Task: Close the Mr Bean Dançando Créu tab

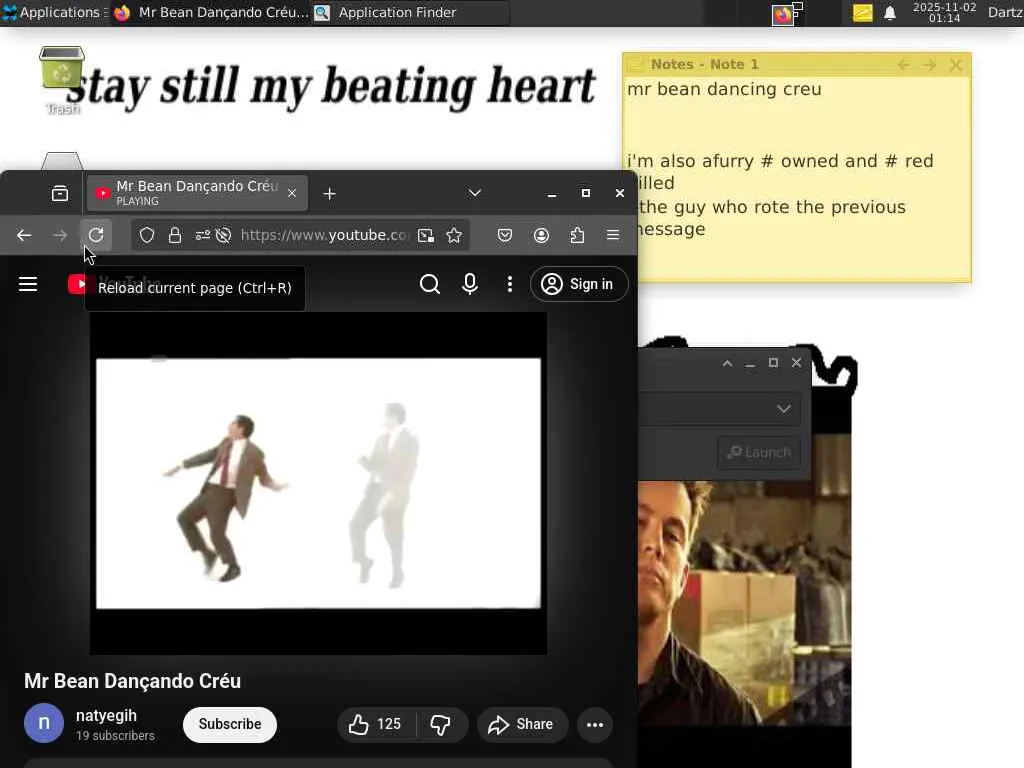Action: pyautogui.click(x=292, y=193)
